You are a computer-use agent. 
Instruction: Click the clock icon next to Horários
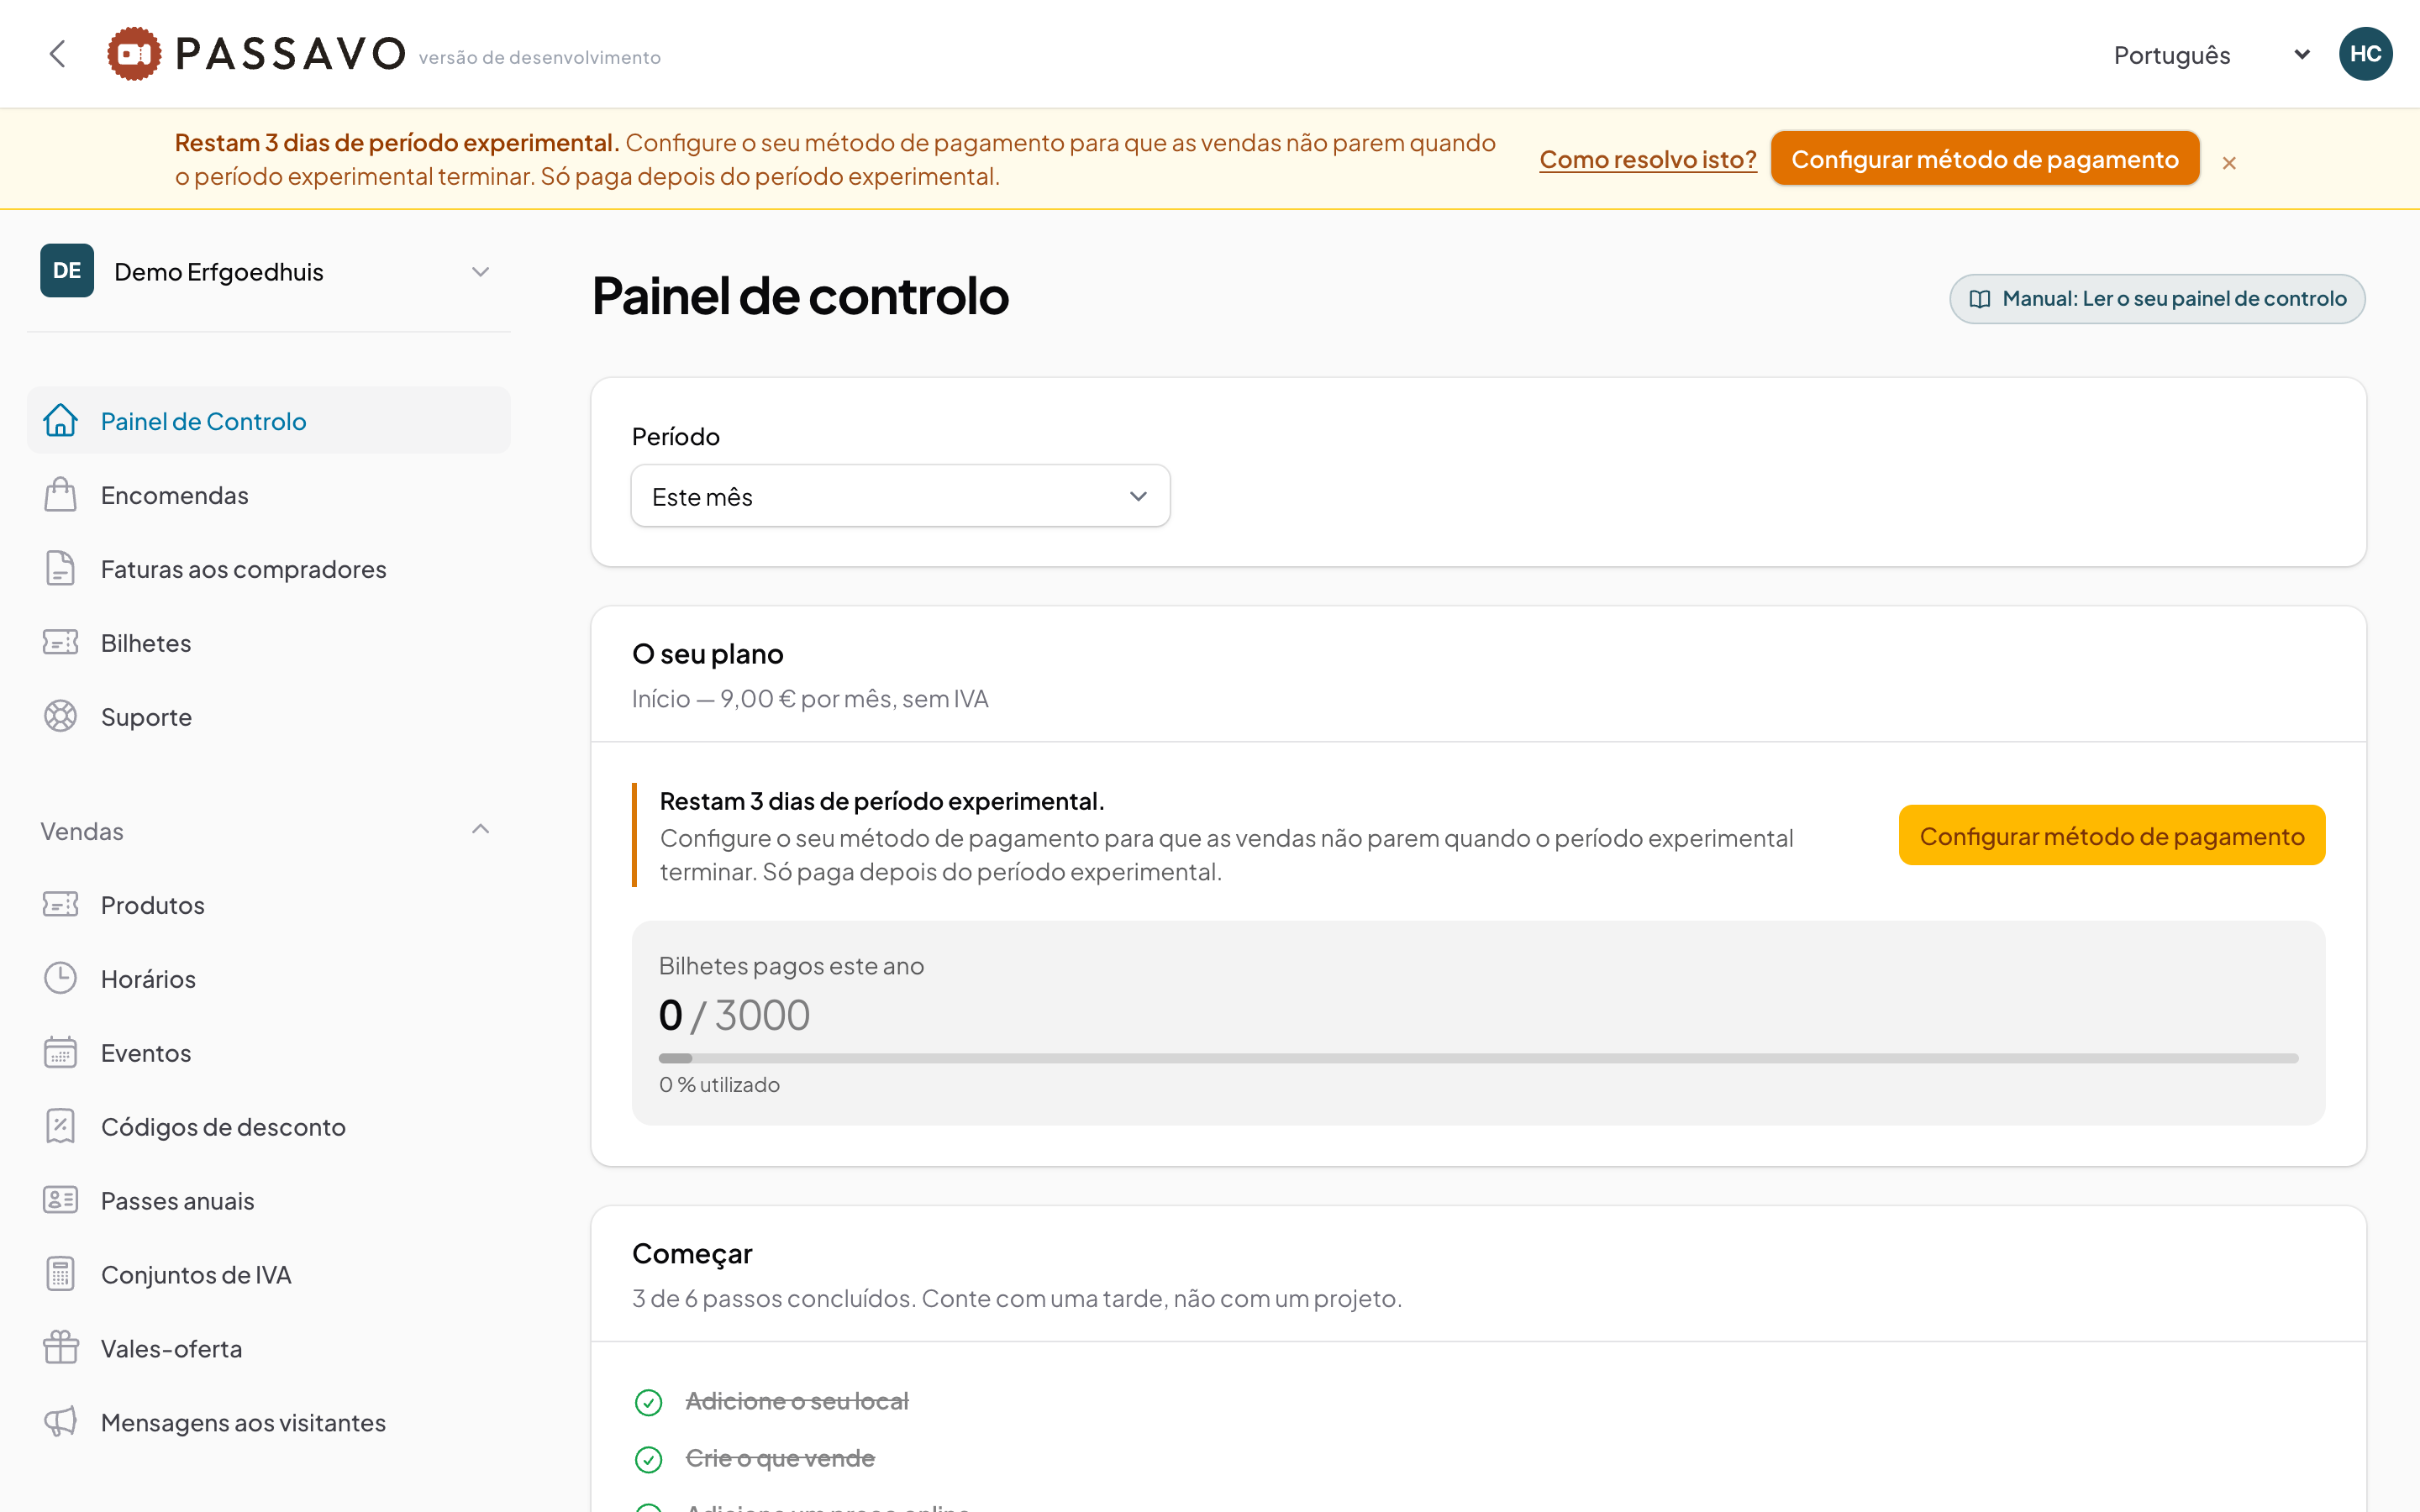click(60, 978)
